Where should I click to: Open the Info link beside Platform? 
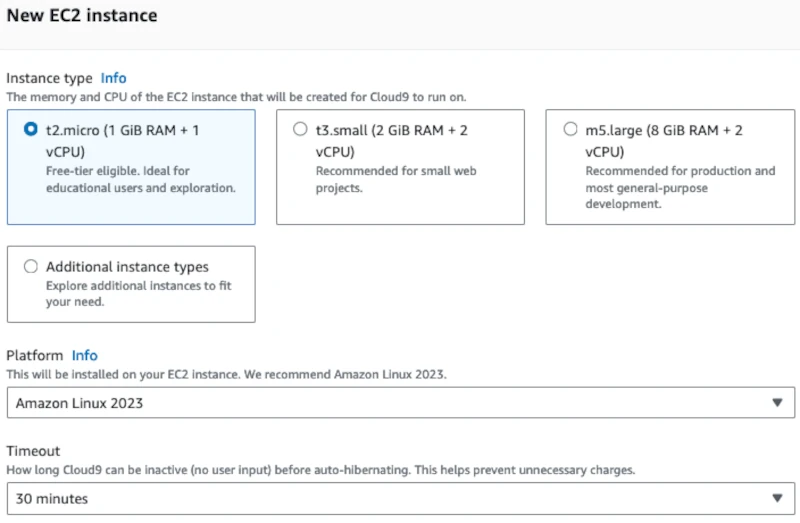pyautogui.click(x=84, y=355)
